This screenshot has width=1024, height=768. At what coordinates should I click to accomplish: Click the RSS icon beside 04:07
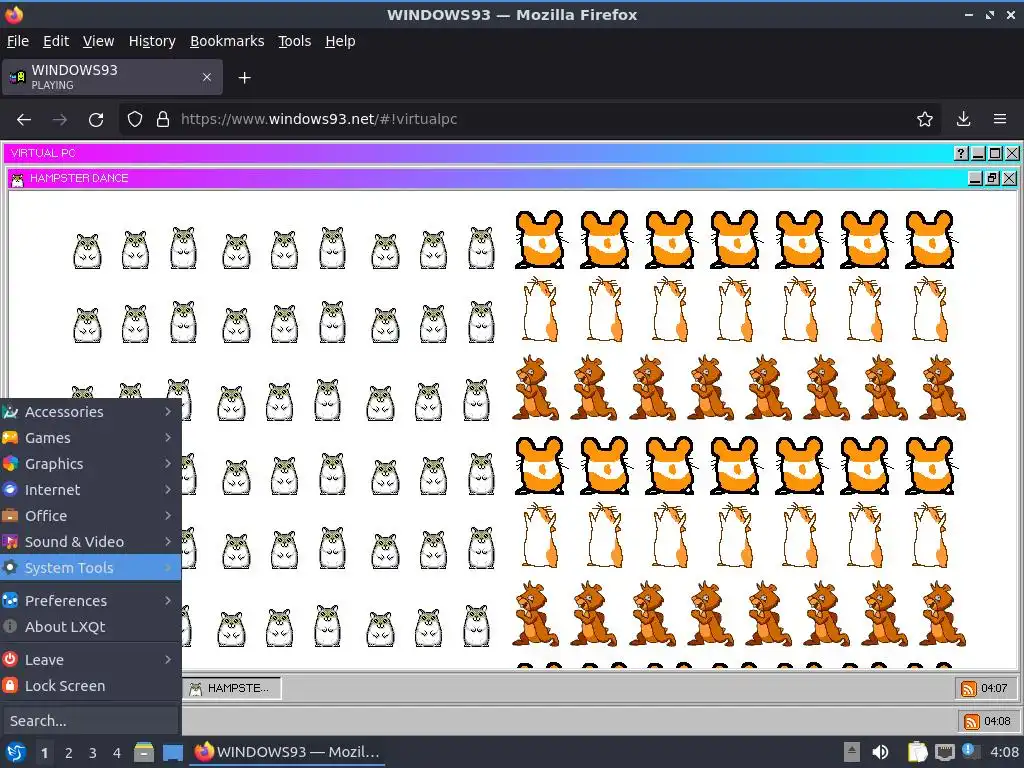click(968, 688)
